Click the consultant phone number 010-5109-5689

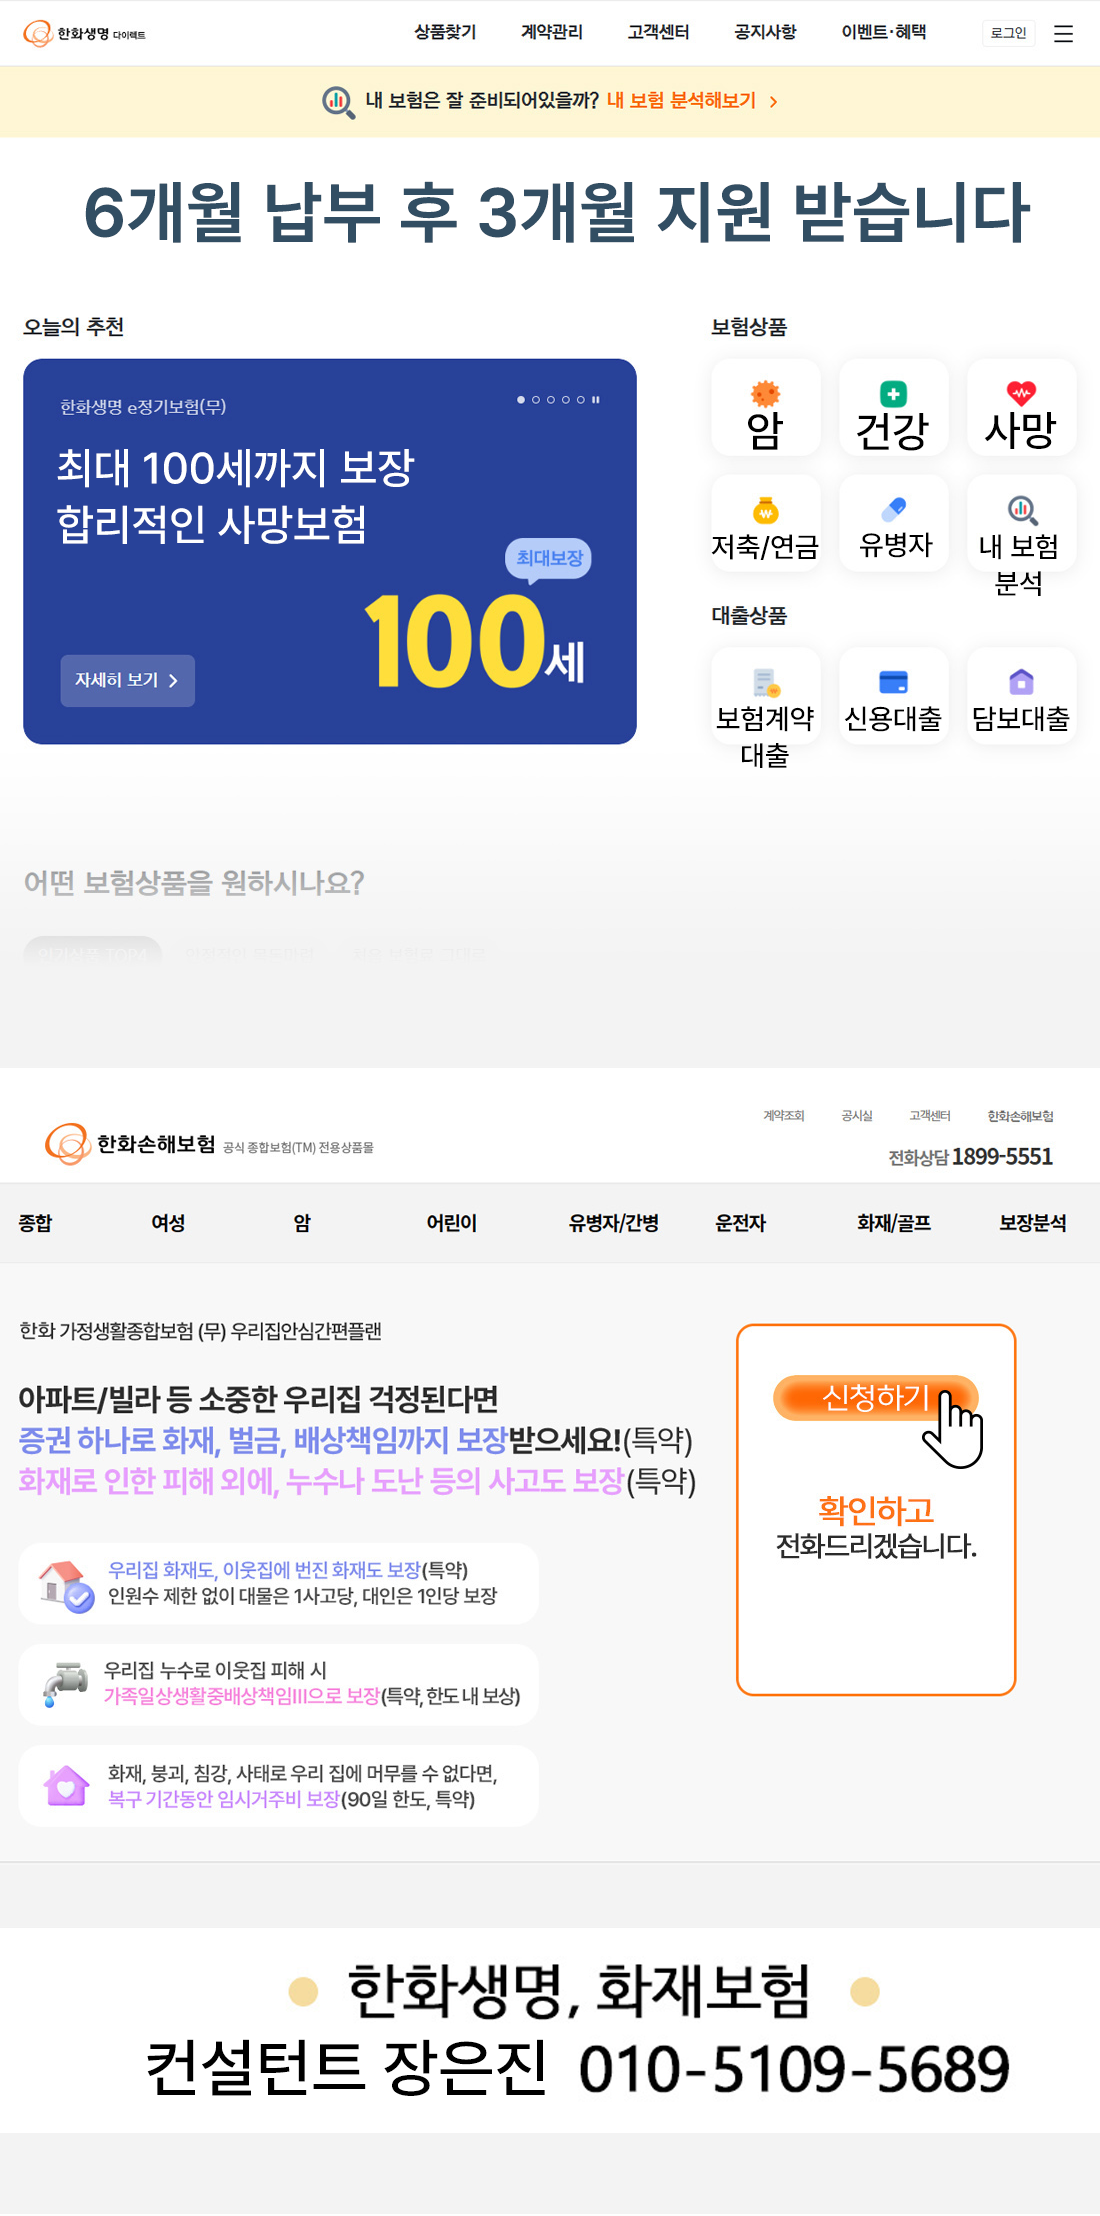pyautogui.click(x=795, y=2068)
